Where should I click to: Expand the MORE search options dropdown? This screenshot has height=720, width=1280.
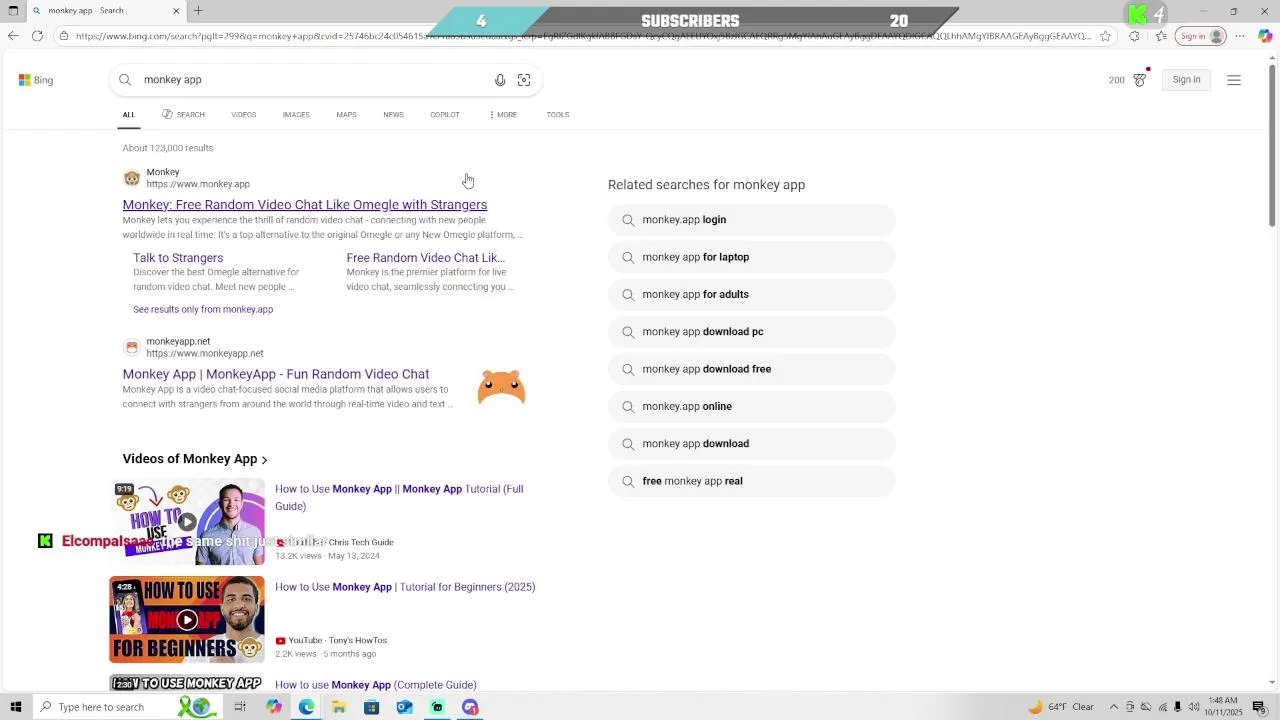503,115
